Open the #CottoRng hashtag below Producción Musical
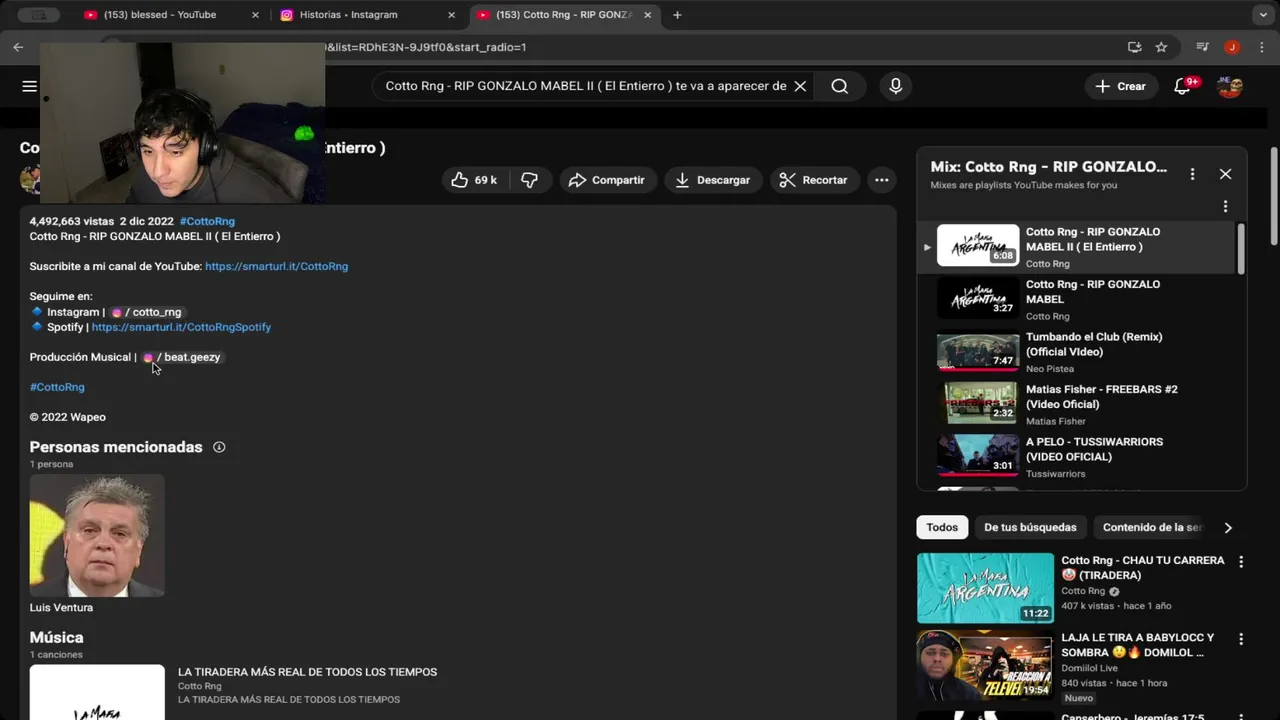 click(x=57, y=387)
